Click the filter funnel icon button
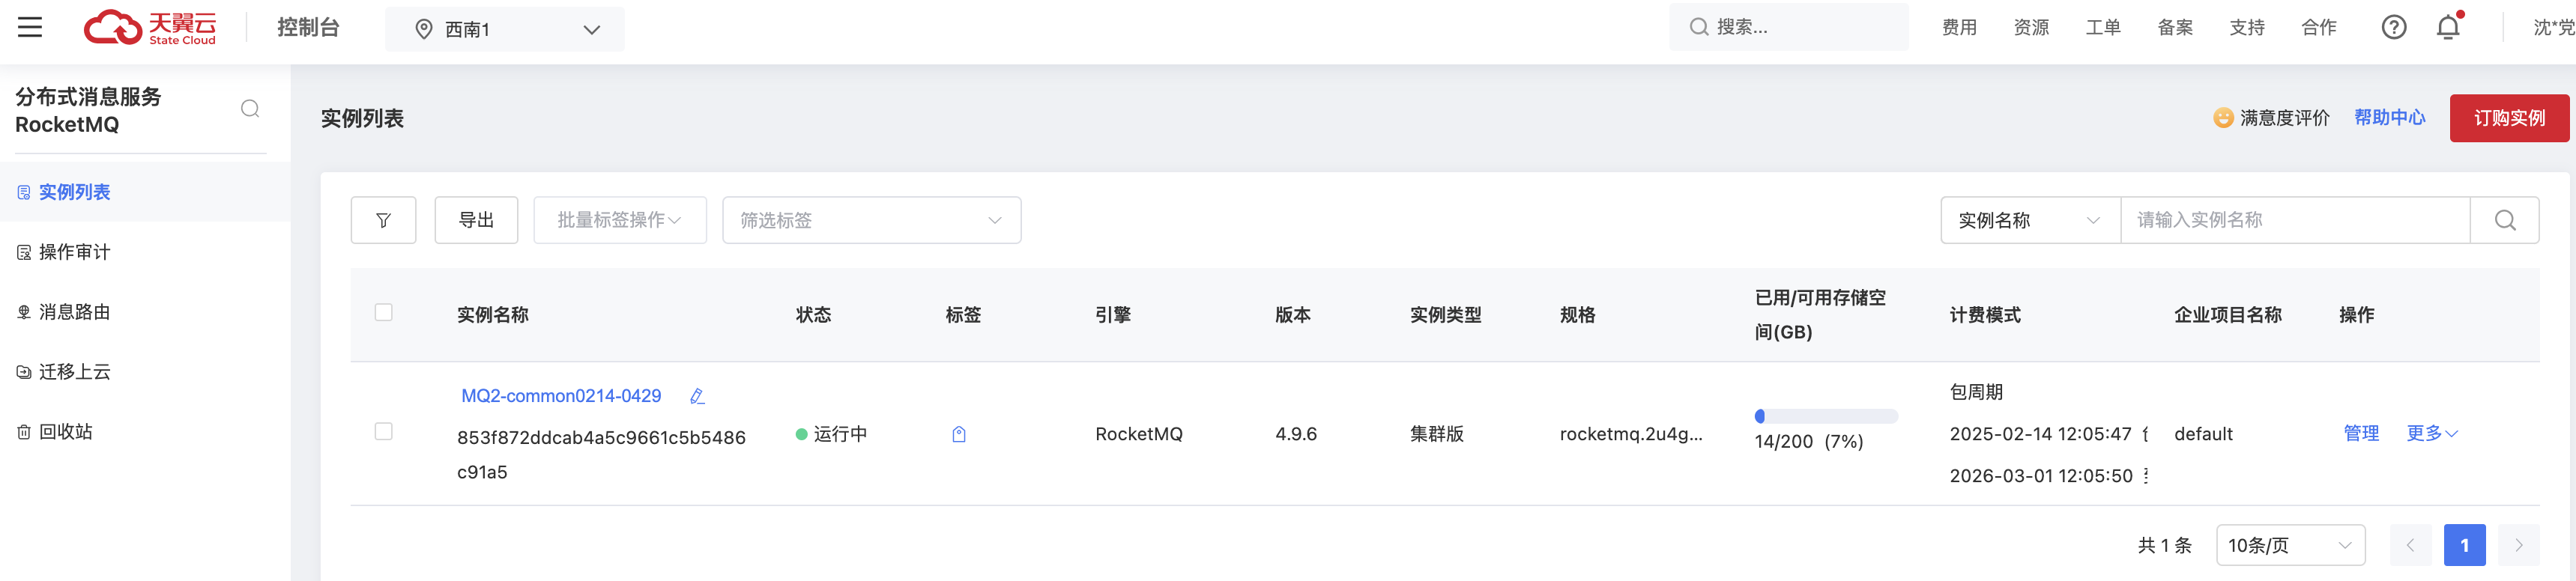The image size is (2576, 581). (x=383, y=220)
